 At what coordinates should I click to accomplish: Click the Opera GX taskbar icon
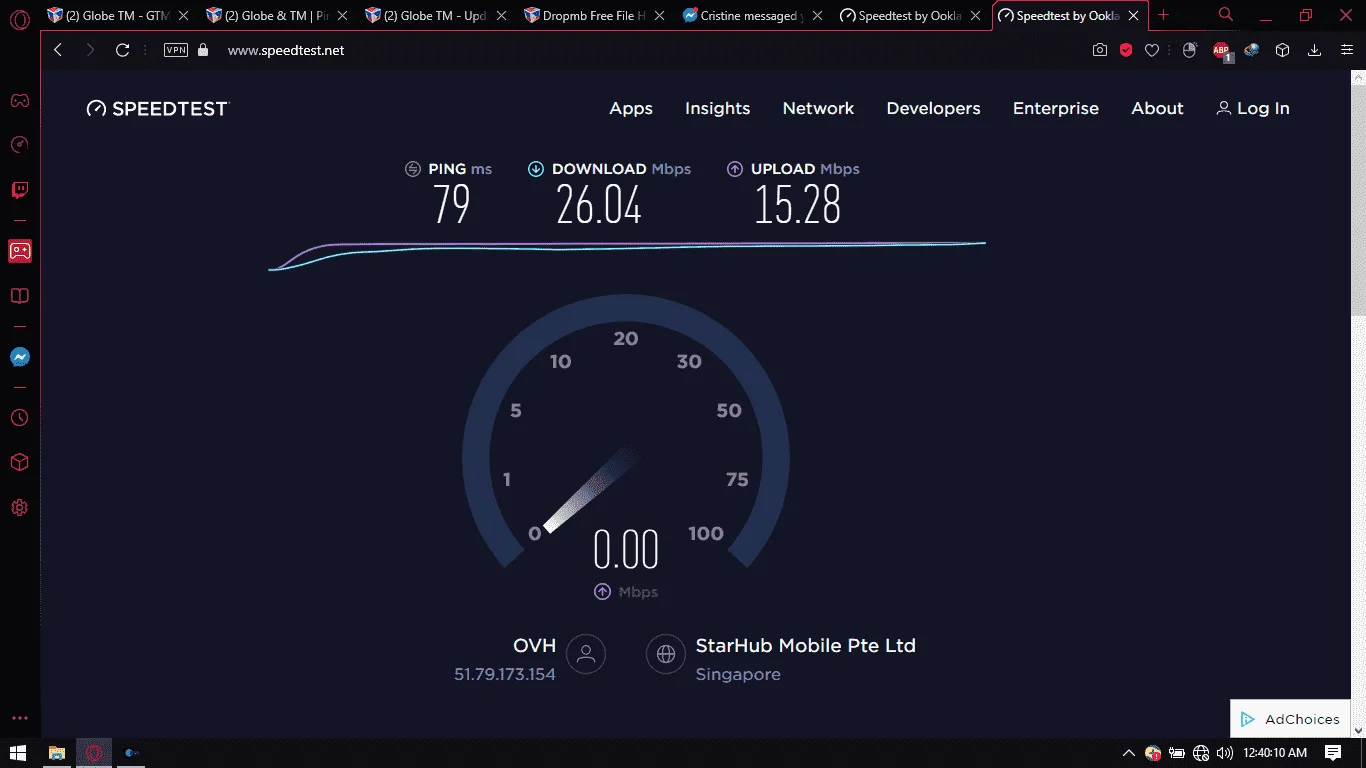click(x=95, y=753)
